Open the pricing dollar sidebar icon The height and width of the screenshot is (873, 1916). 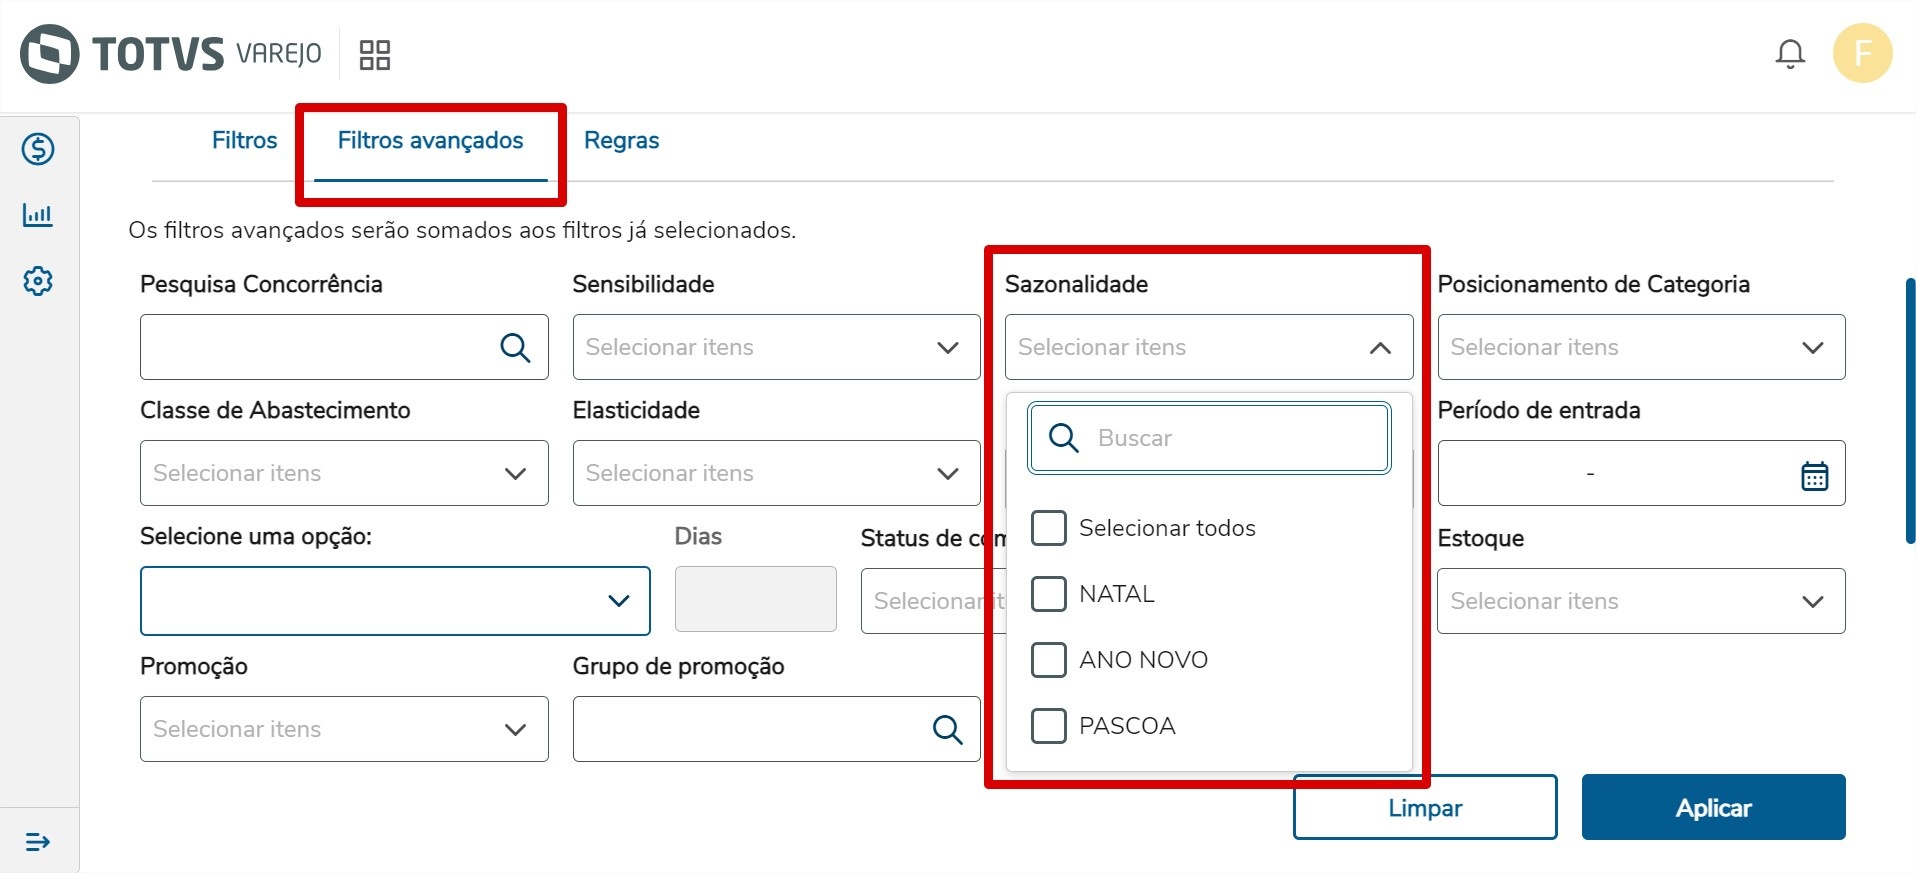click(38, 149)
